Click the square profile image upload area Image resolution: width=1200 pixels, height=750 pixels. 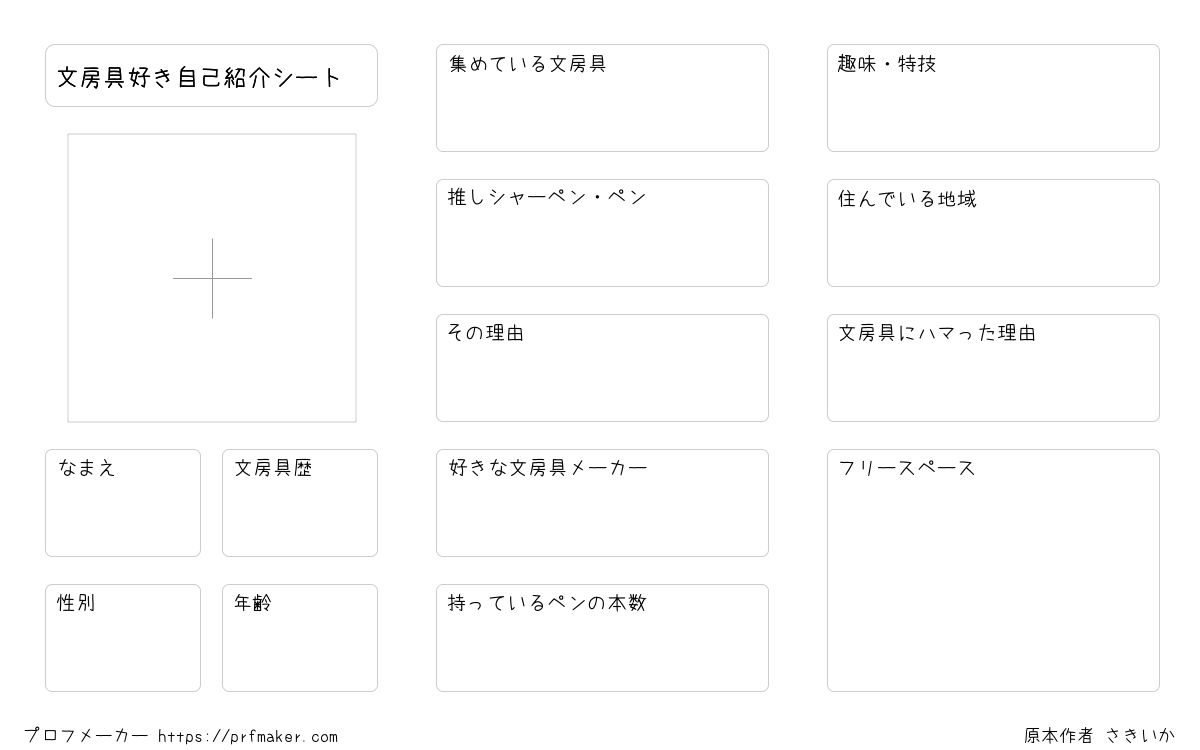coord(212,278)
